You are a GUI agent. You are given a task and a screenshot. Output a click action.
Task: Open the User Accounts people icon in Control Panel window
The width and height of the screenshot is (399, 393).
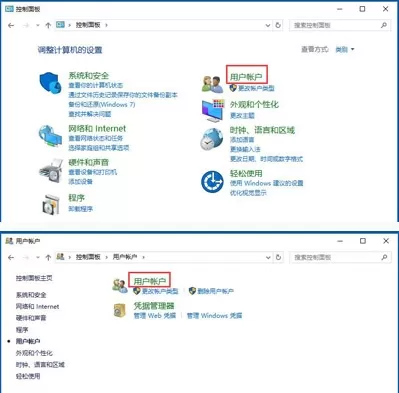pos(212,84)
